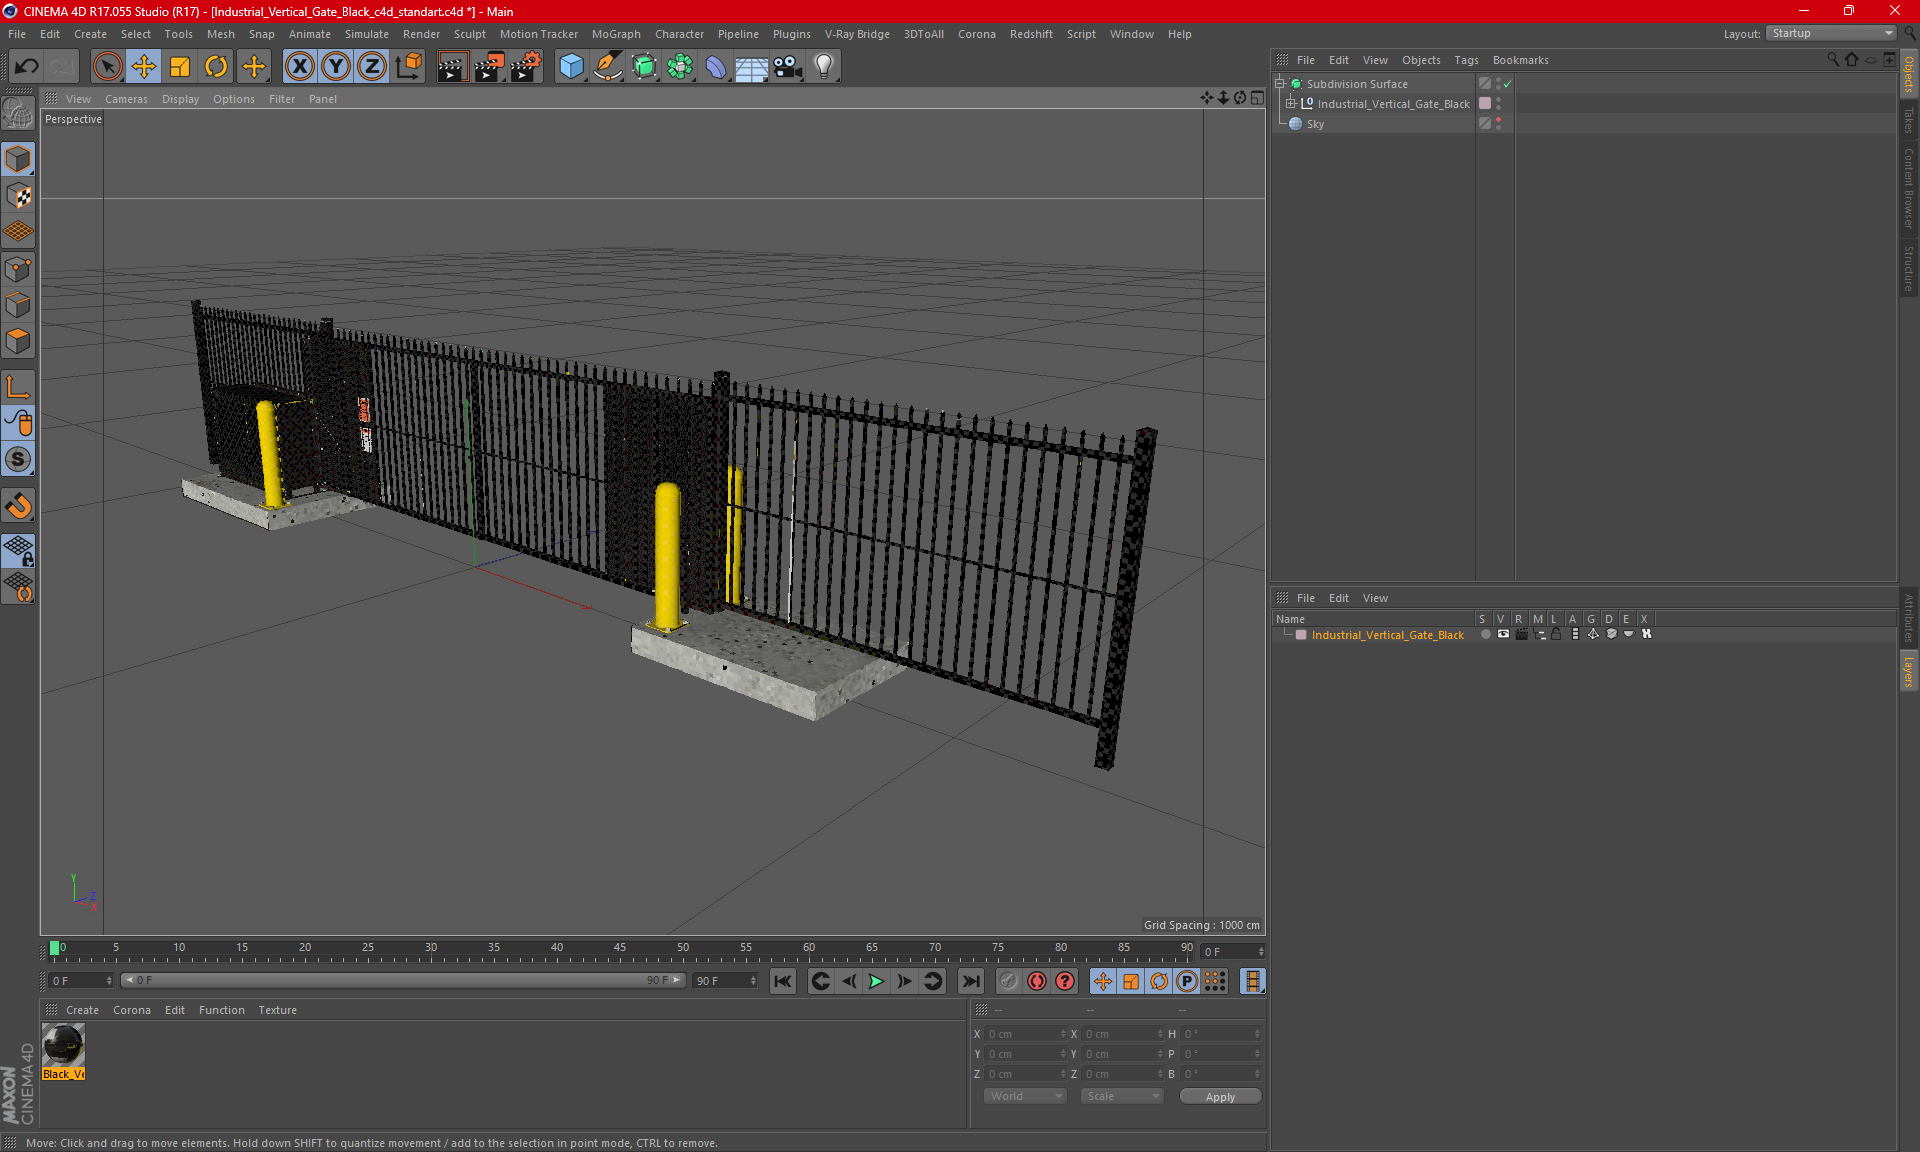This screenshot has width=1920, height=1152.
Task: Click the Undo arrow icon
Action: tap(27, 66)
